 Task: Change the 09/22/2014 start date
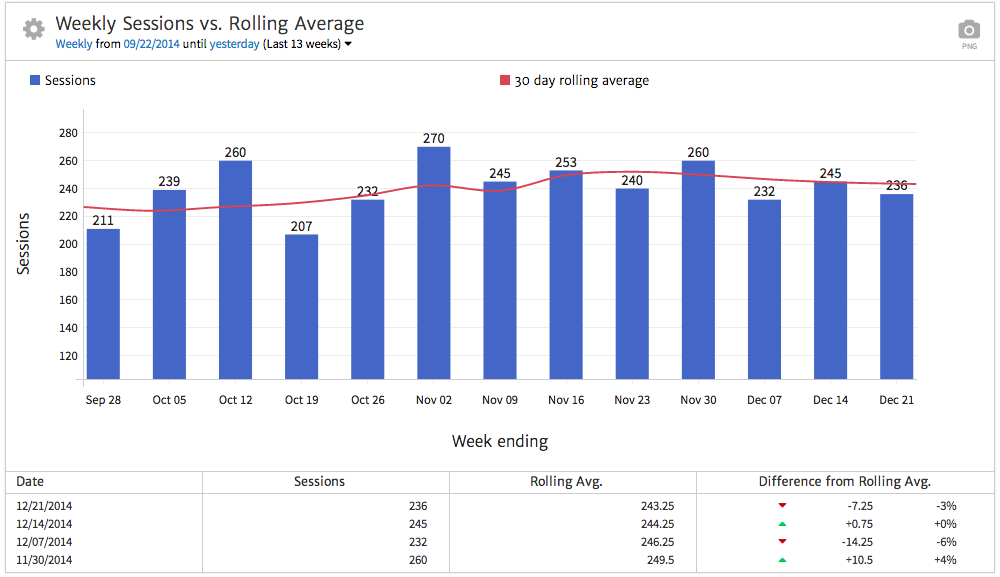pyautogui.click(x=152, y=44)
